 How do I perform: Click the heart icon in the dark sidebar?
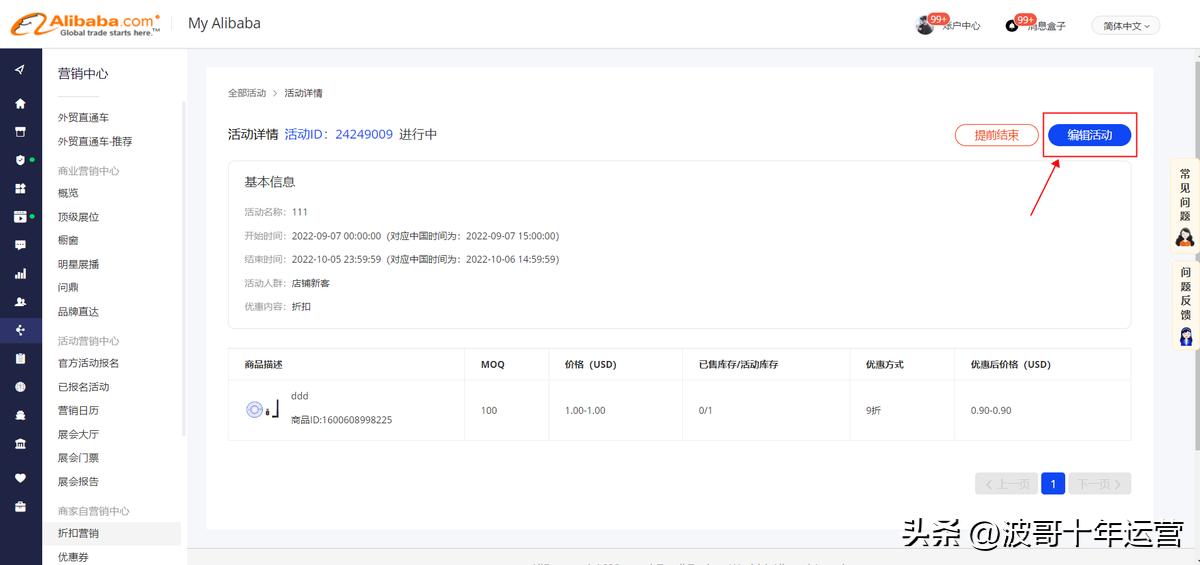[x=20, y=478]
